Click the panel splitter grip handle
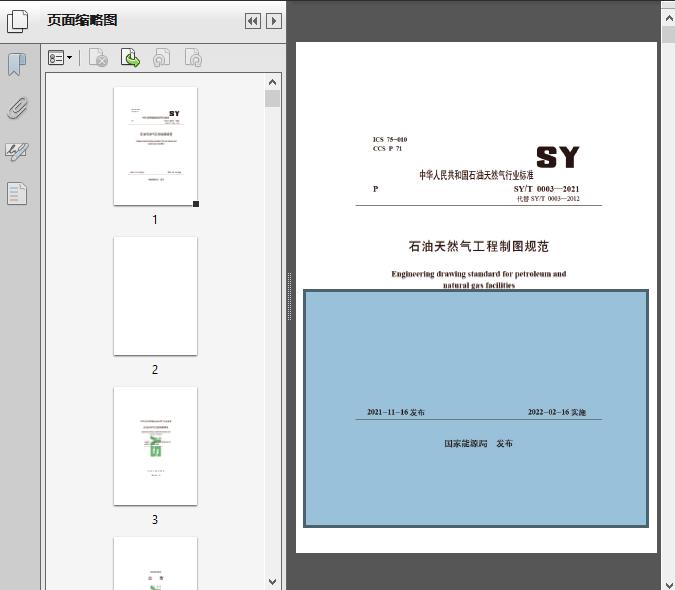The height and width of the screenshot is (590, 675). tap(290, 297)
